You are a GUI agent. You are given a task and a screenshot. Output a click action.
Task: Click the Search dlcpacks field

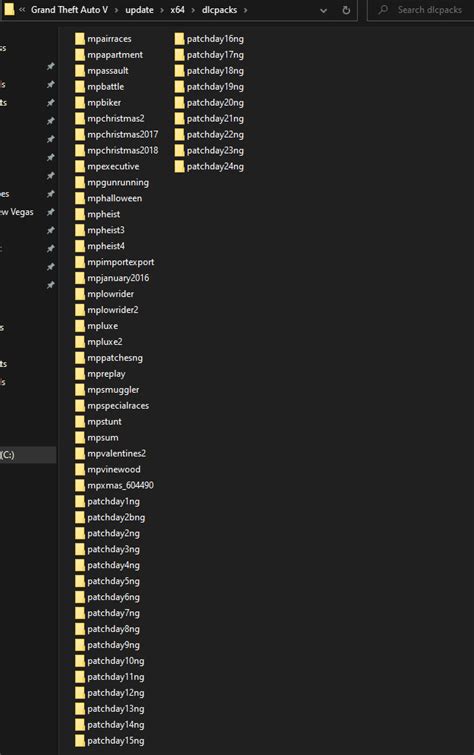pyautogui.click(x=421, y=10)
